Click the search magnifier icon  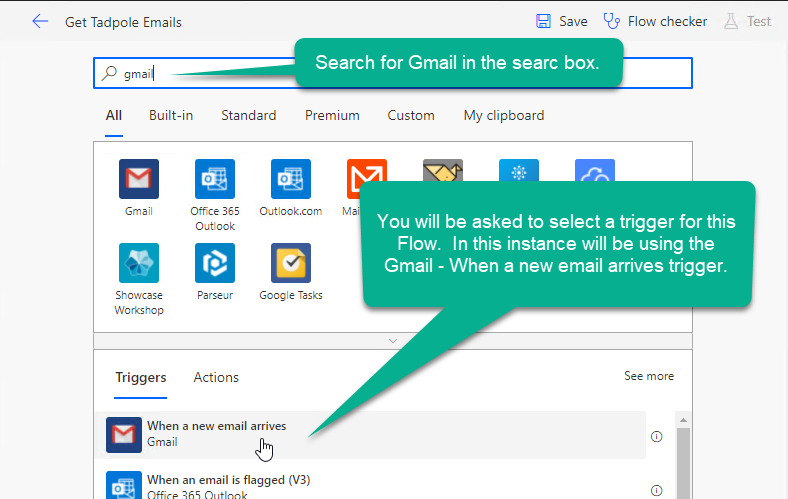(109, 73)
